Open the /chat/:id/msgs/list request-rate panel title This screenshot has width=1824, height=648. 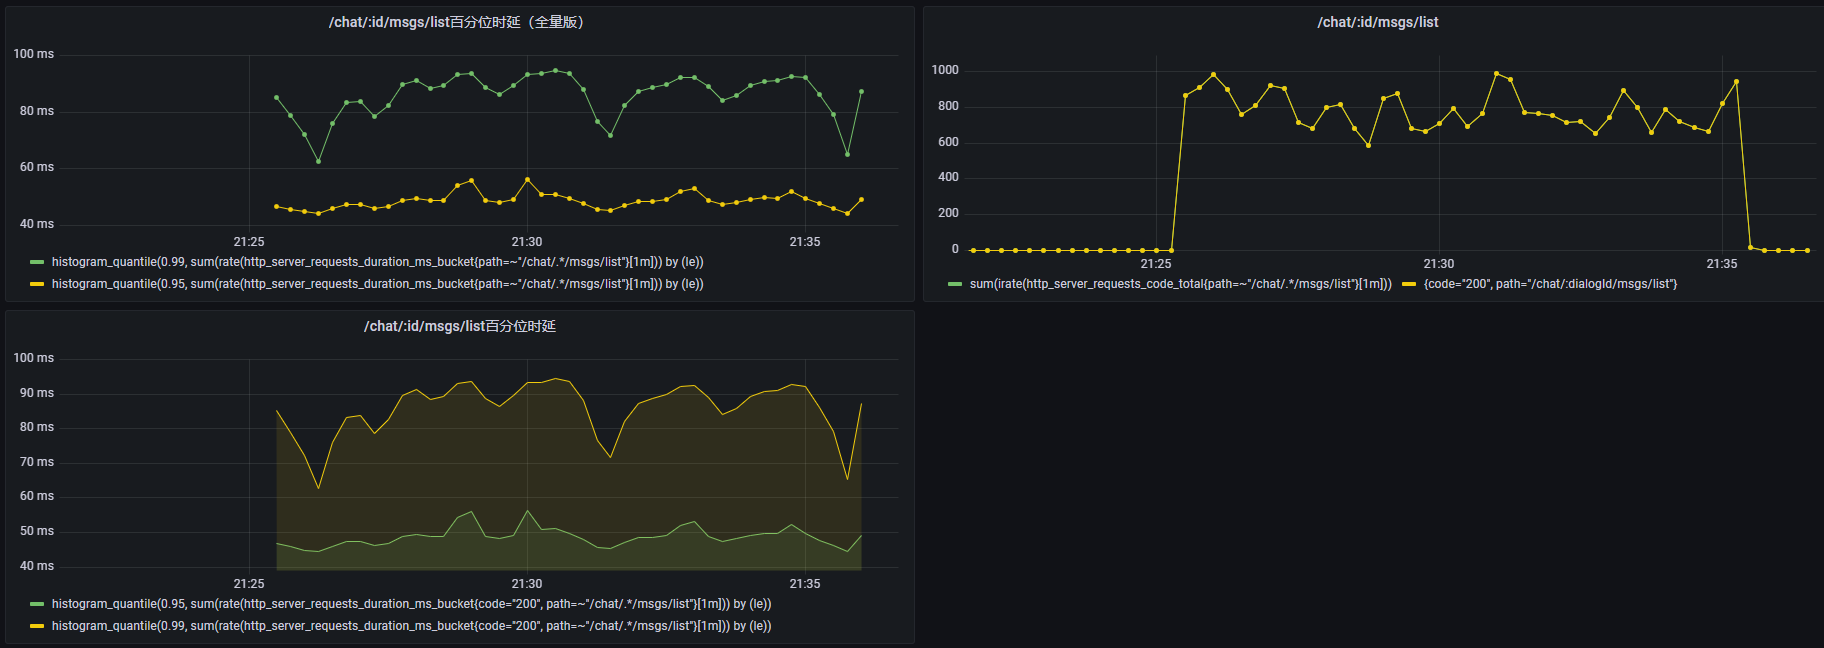pos(1377,22)
